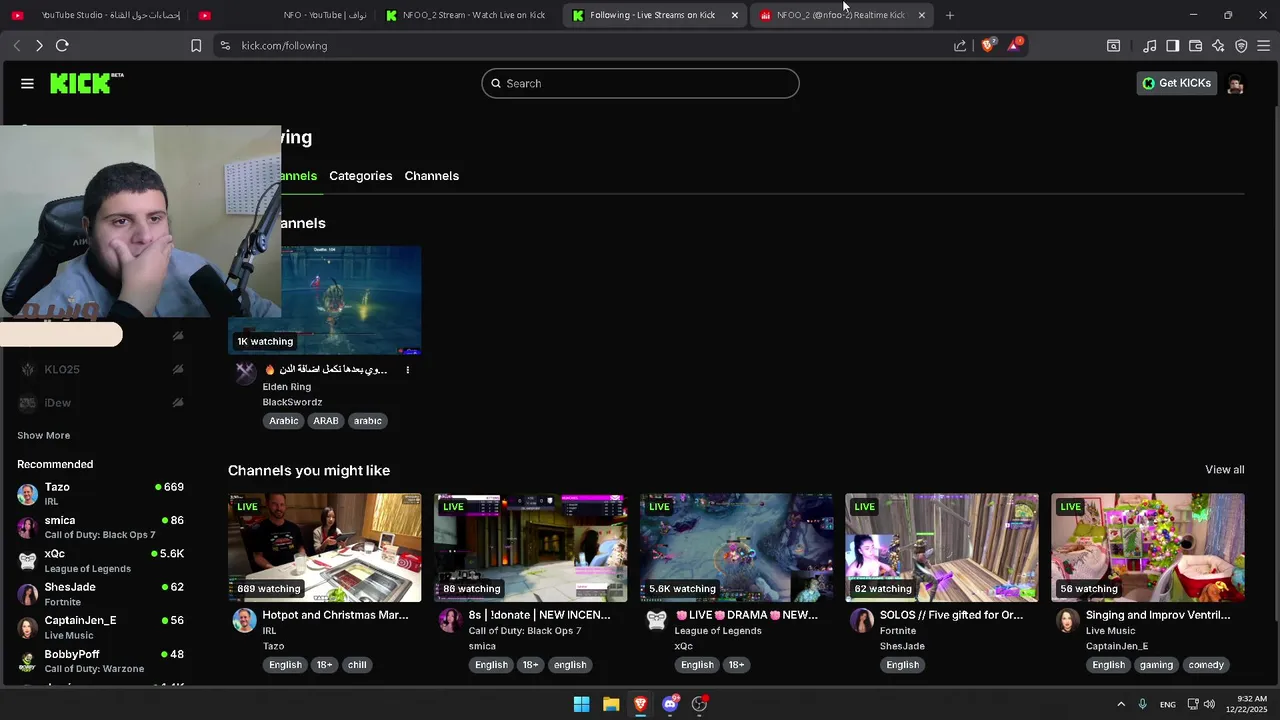This screenshot has width=1280, height=720.
Task: Click the gaming tag under CaptainJen_E
Action: [1156, 665]
